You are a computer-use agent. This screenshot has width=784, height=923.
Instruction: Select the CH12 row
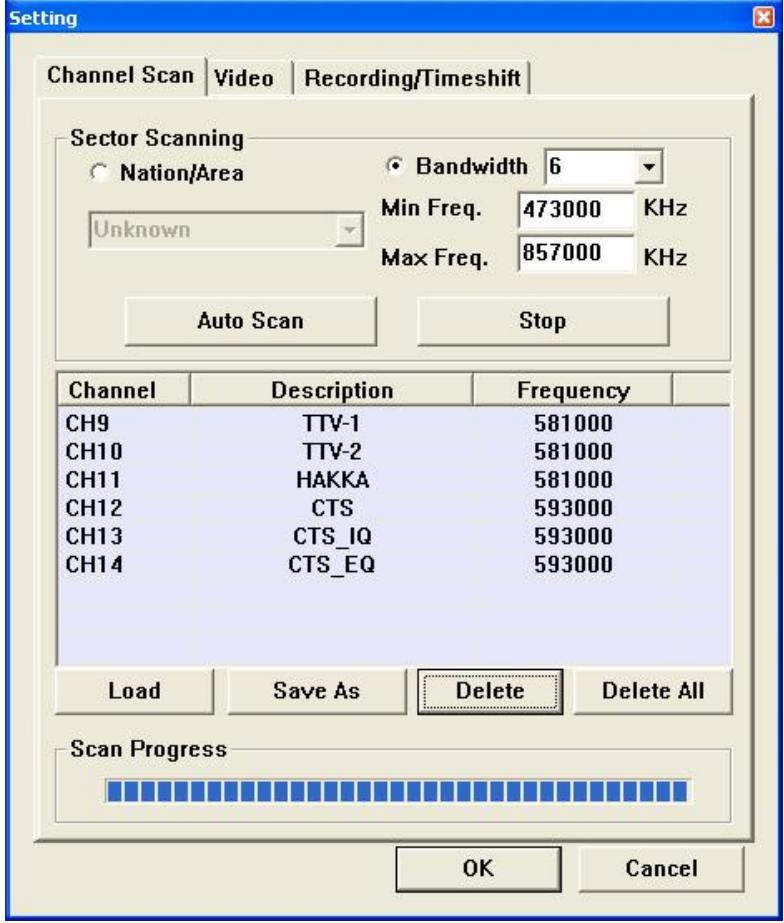[394, 508]
